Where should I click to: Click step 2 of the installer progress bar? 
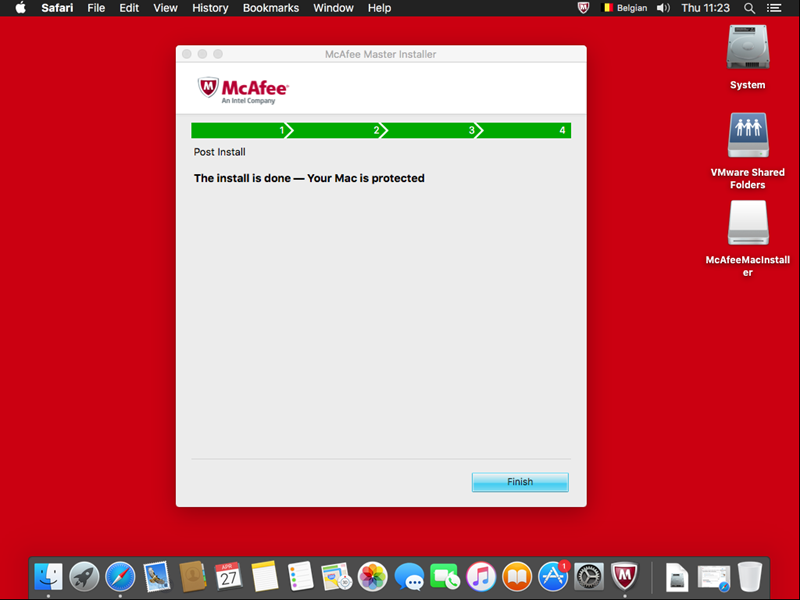[335, 130]
